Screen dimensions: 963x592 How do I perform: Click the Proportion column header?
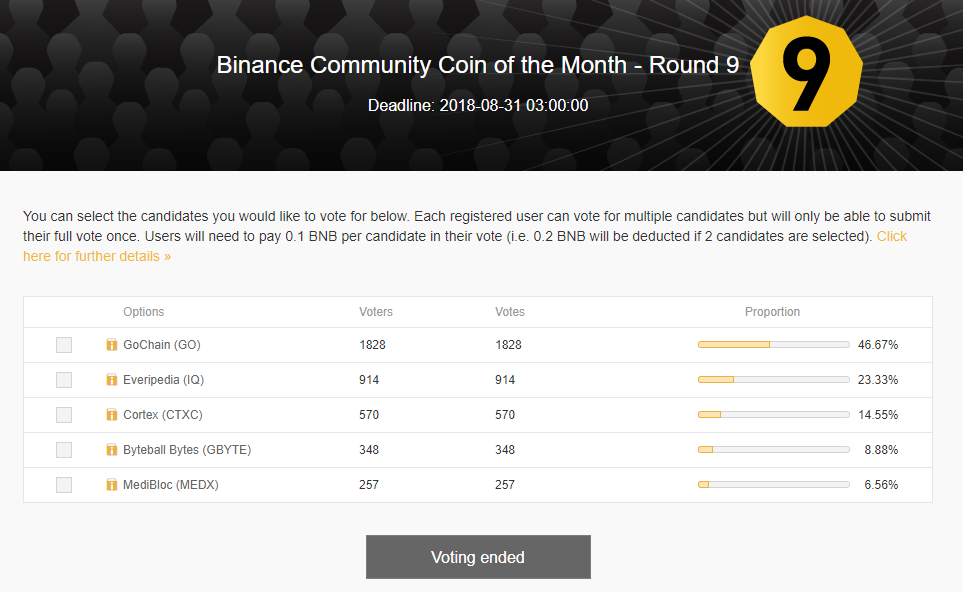click(772, 312)
